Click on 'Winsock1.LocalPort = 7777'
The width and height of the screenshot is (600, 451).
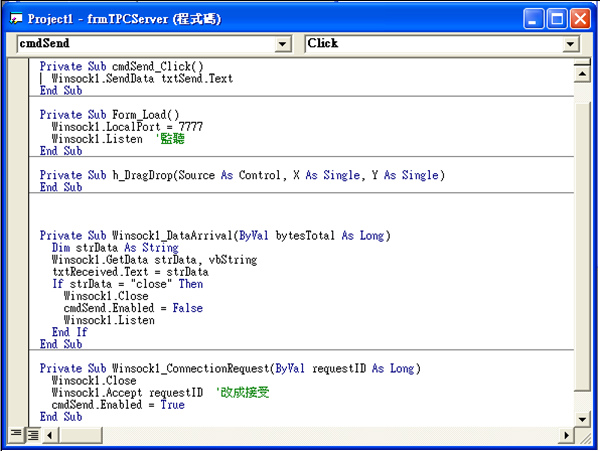click(127, 127)
